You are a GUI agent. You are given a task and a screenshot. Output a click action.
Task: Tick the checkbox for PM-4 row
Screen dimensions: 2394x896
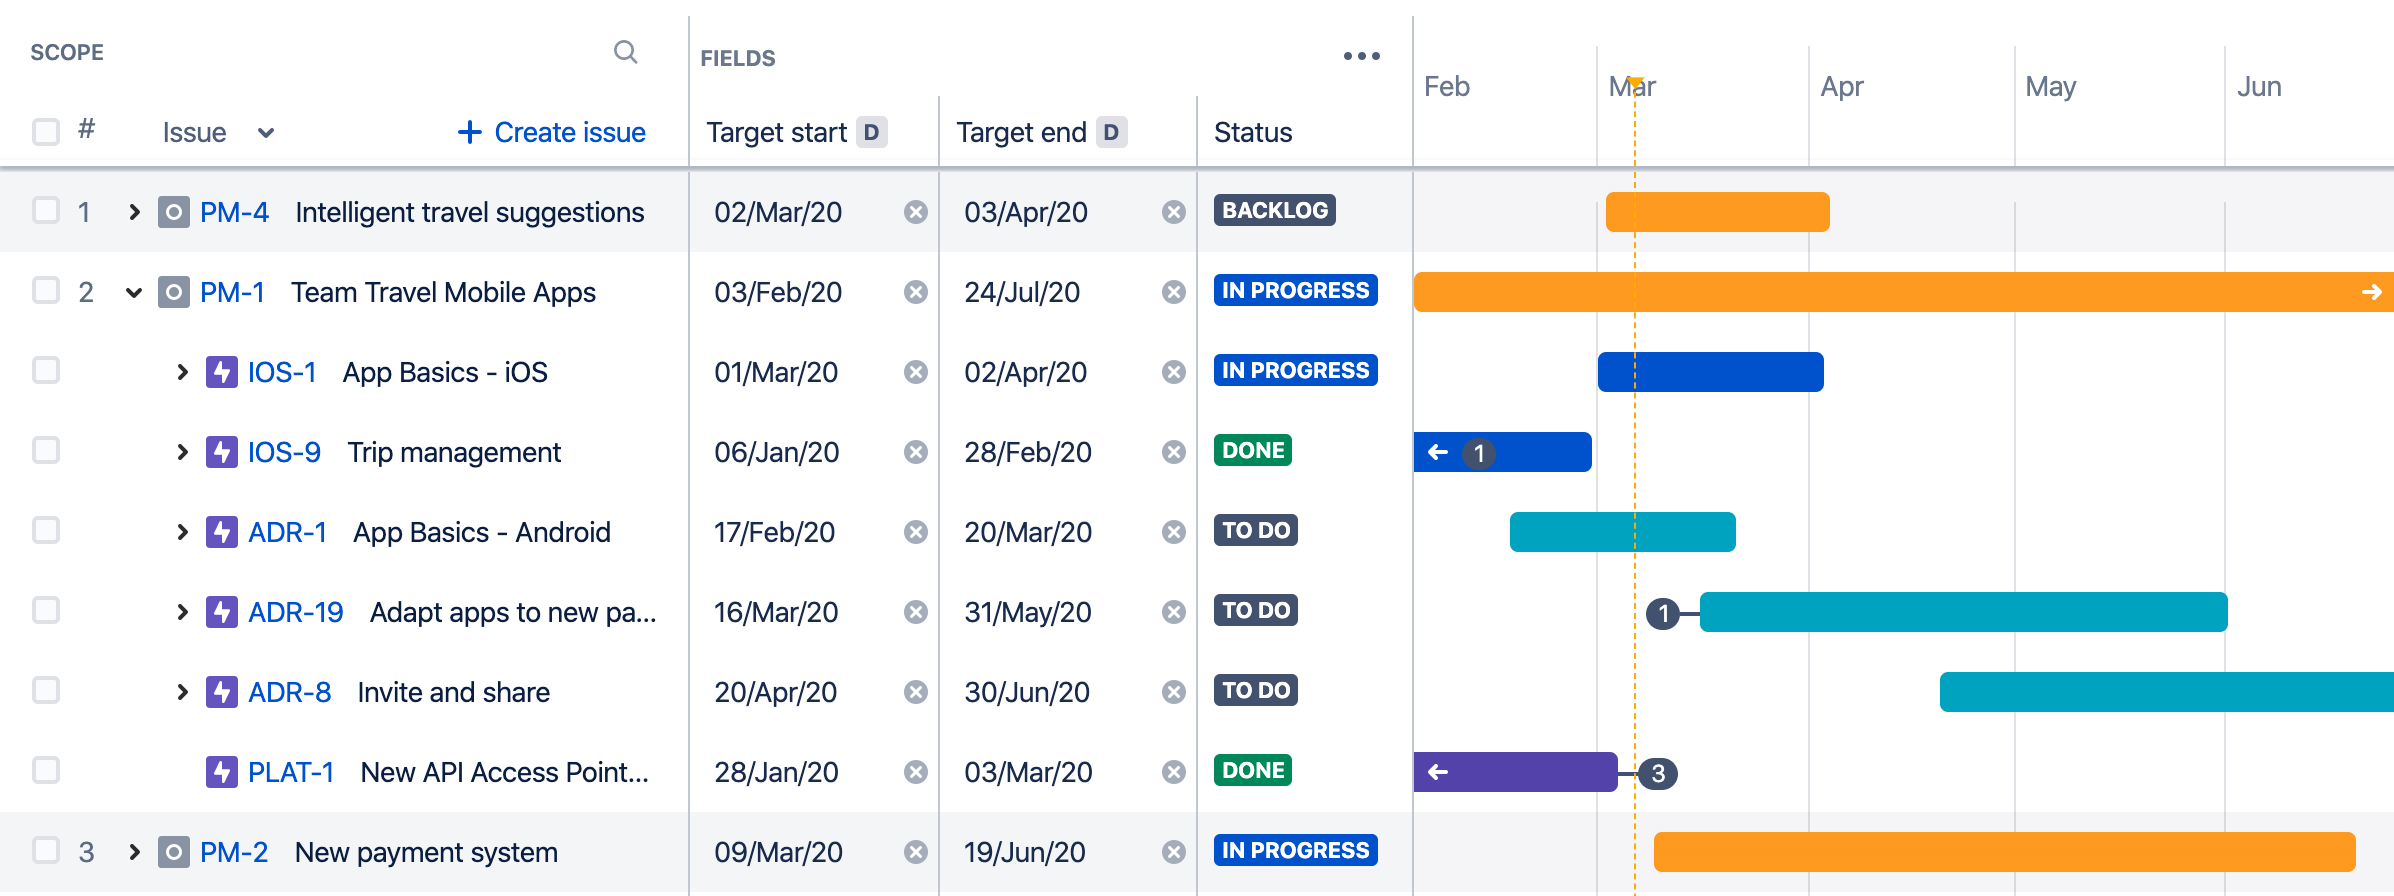46,211
